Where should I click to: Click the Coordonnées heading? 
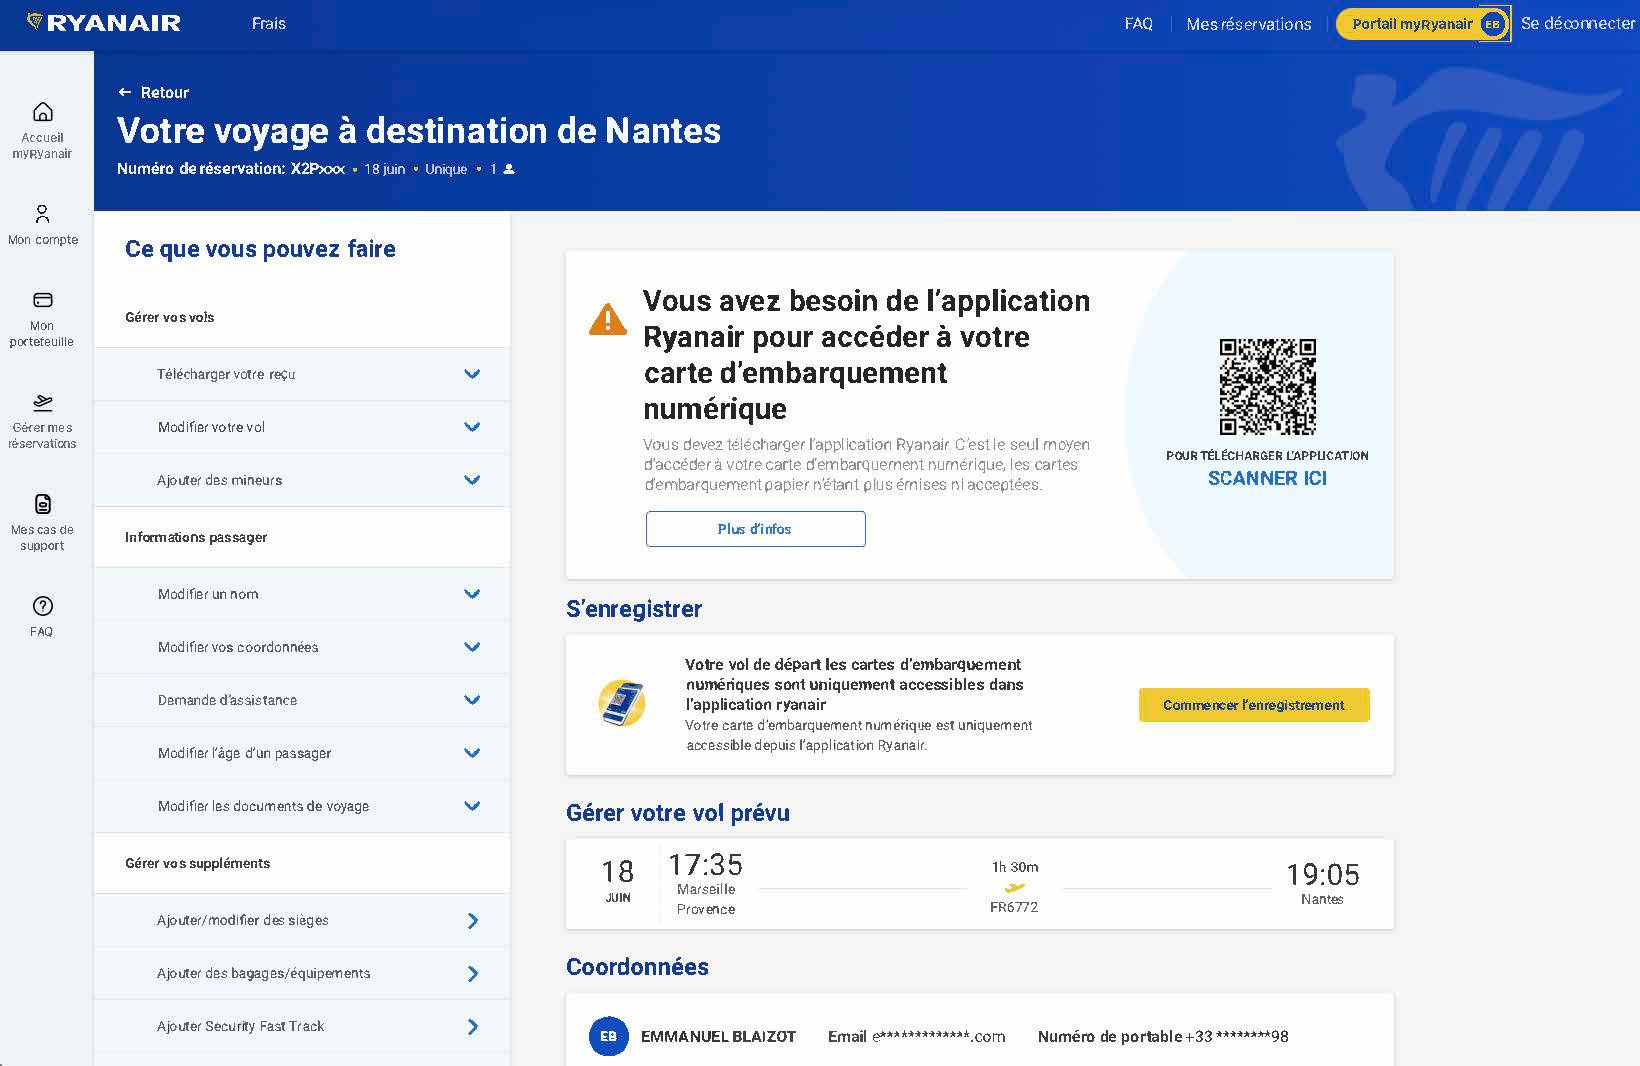637,967
